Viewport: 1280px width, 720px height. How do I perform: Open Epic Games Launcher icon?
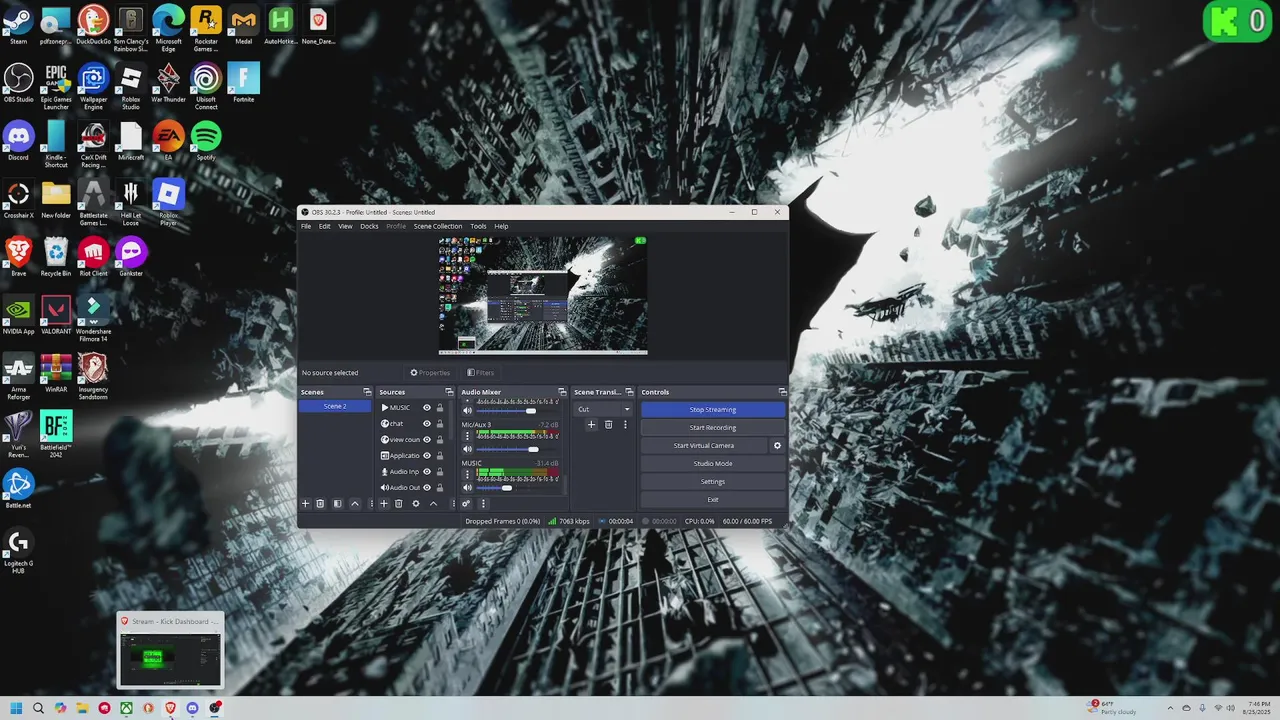[x=56, y=86]
